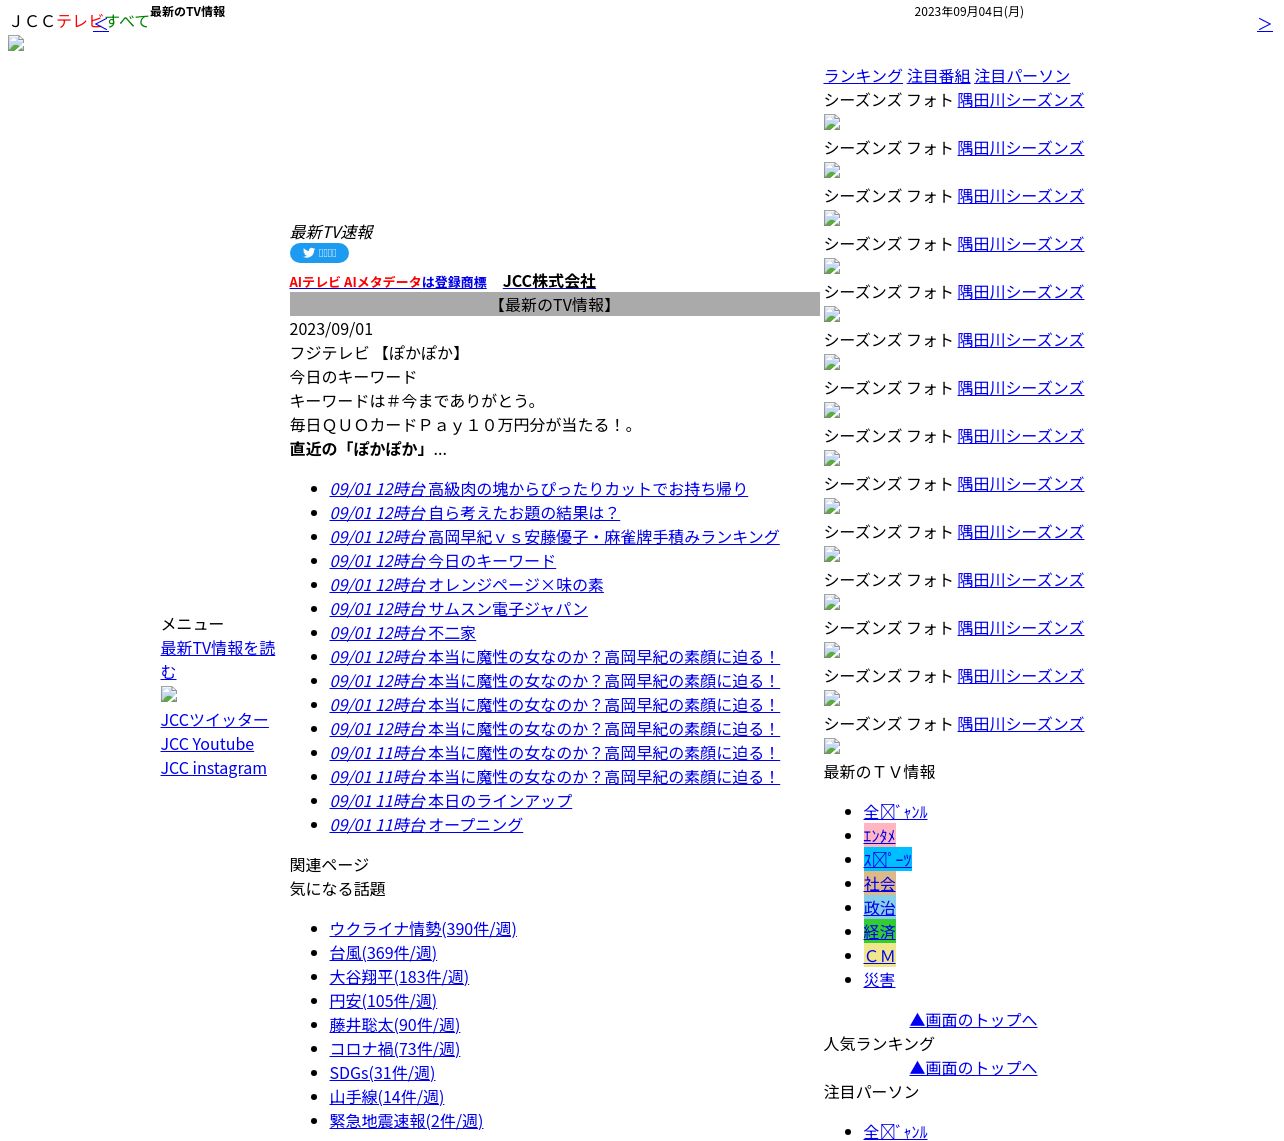This screenshot has height=1141, width=1284.
Task: Choose 全ジャンル under 注目パーソン heading
Action: (896, 1132)
